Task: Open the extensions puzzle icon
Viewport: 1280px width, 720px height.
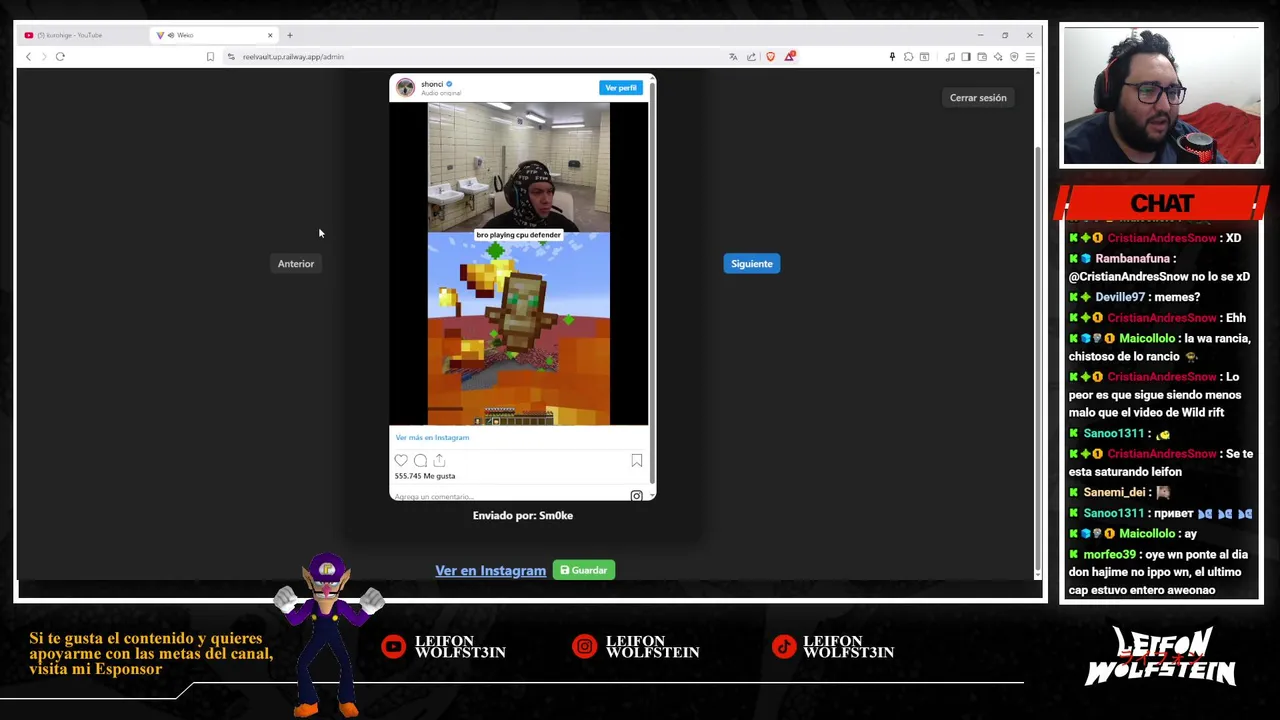Action: click(x=908, y=57)
